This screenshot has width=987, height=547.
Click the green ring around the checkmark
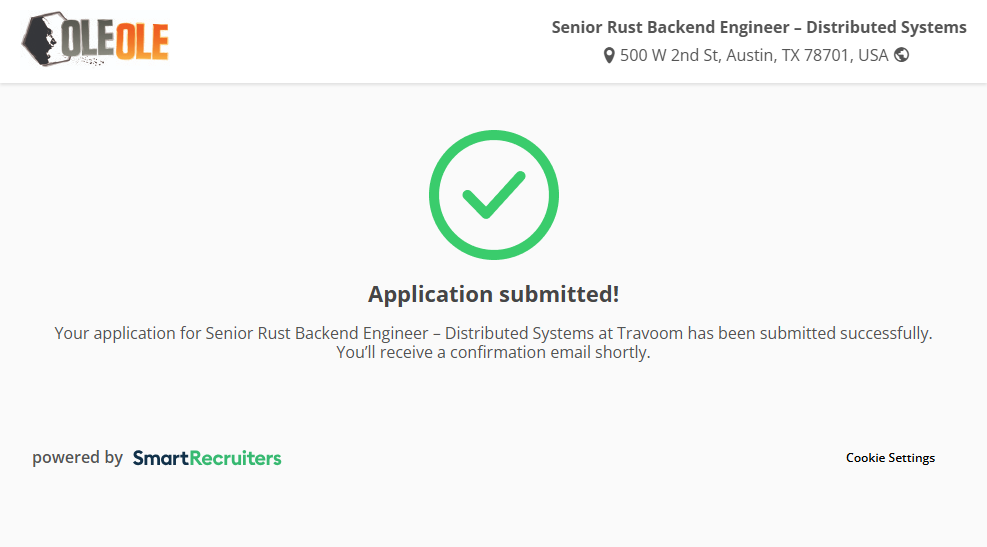click(x=435, y=195)
